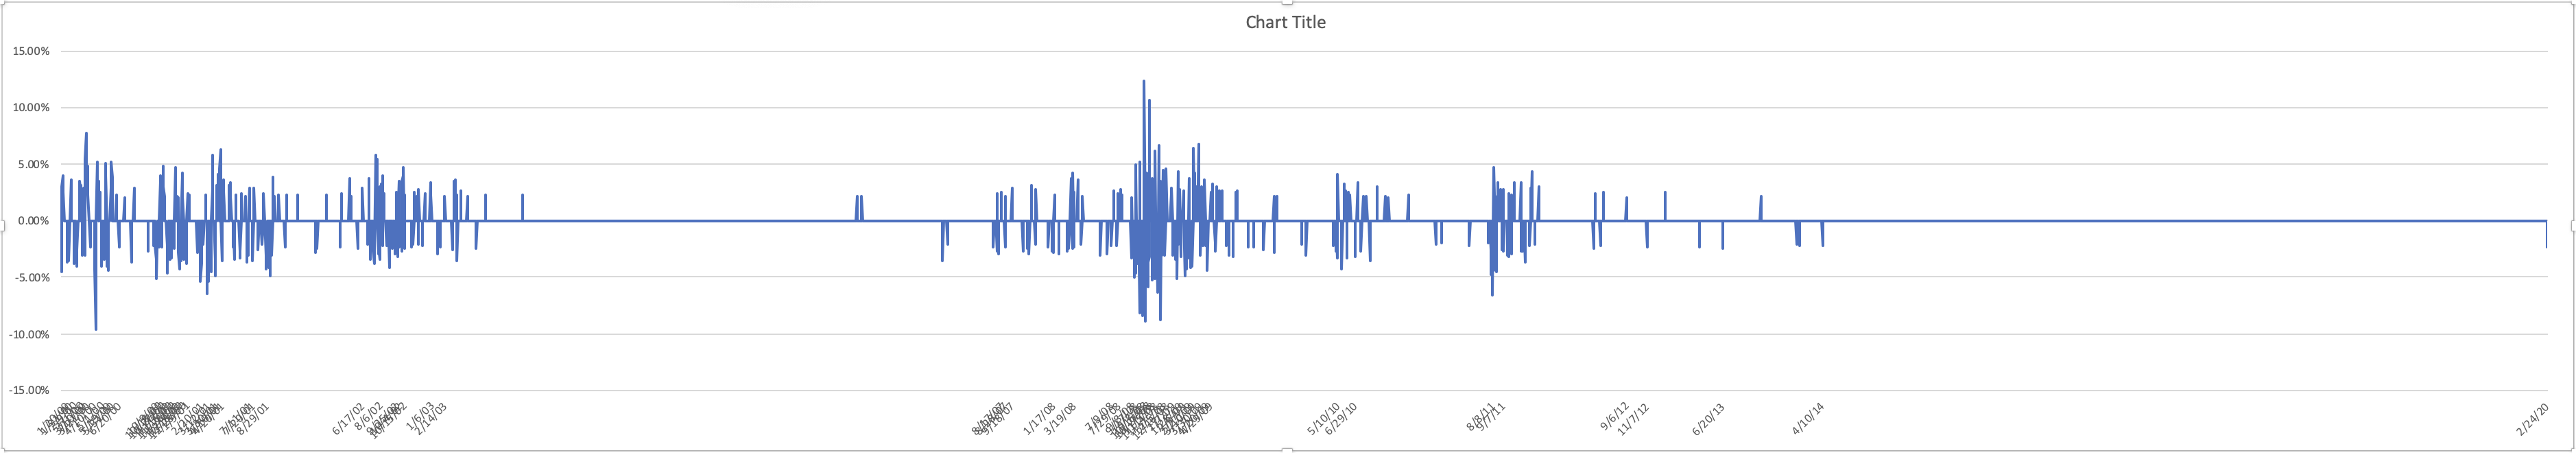This screenshot has height=453, width=2576.
Task: Click the Chart Title text
Action: 1285,23
